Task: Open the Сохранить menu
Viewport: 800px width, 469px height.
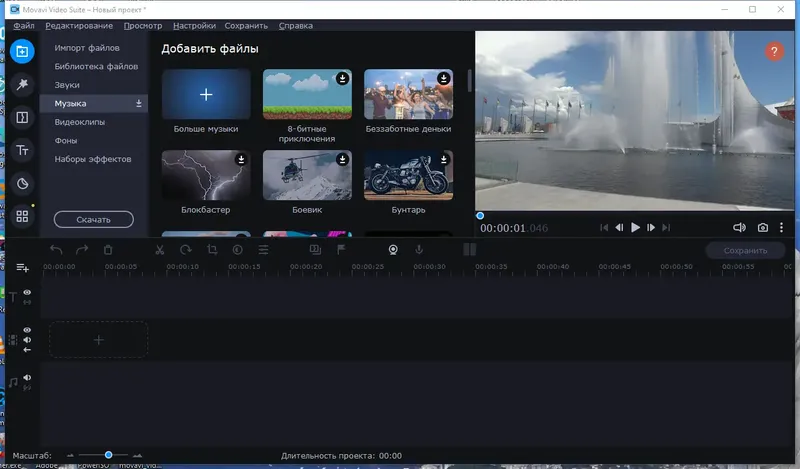Action: pos(246,26)
